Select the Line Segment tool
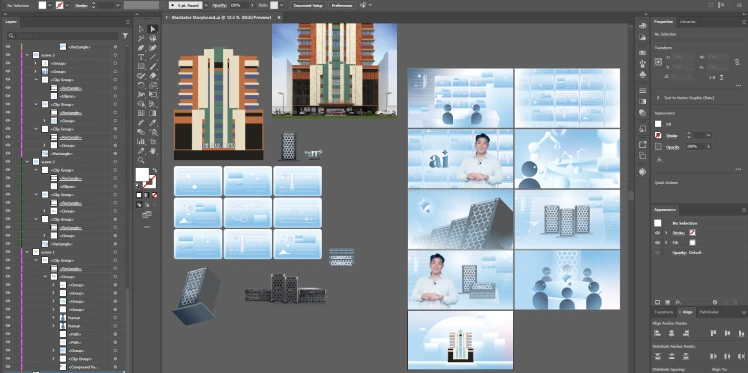748x373 pixels. point(153,57)
